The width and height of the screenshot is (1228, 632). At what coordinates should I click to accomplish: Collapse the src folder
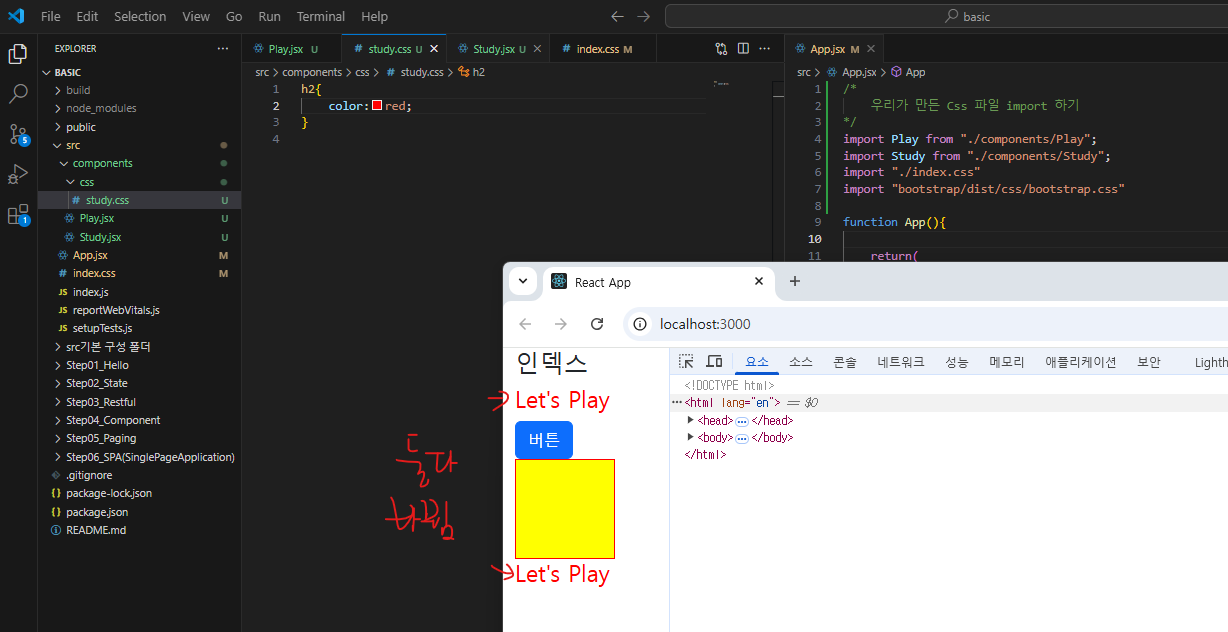(139, 145)
